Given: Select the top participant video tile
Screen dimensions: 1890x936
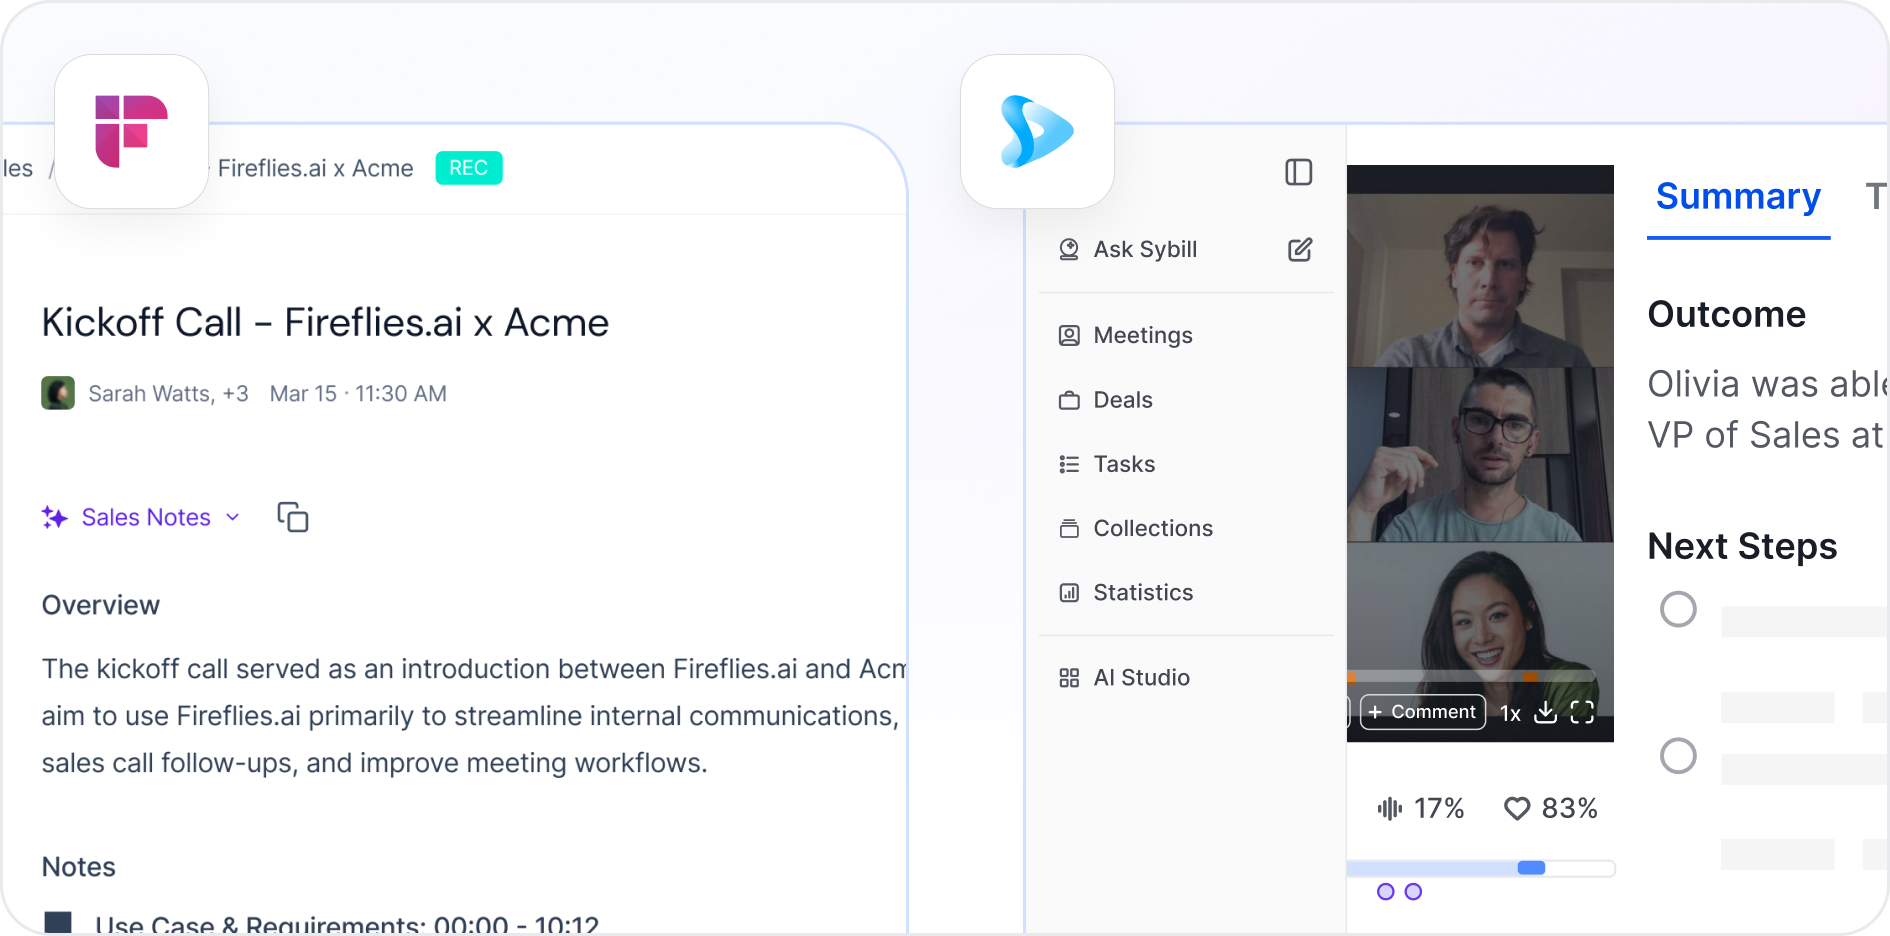Looking at the screenshot, I should coord(1480,280).
